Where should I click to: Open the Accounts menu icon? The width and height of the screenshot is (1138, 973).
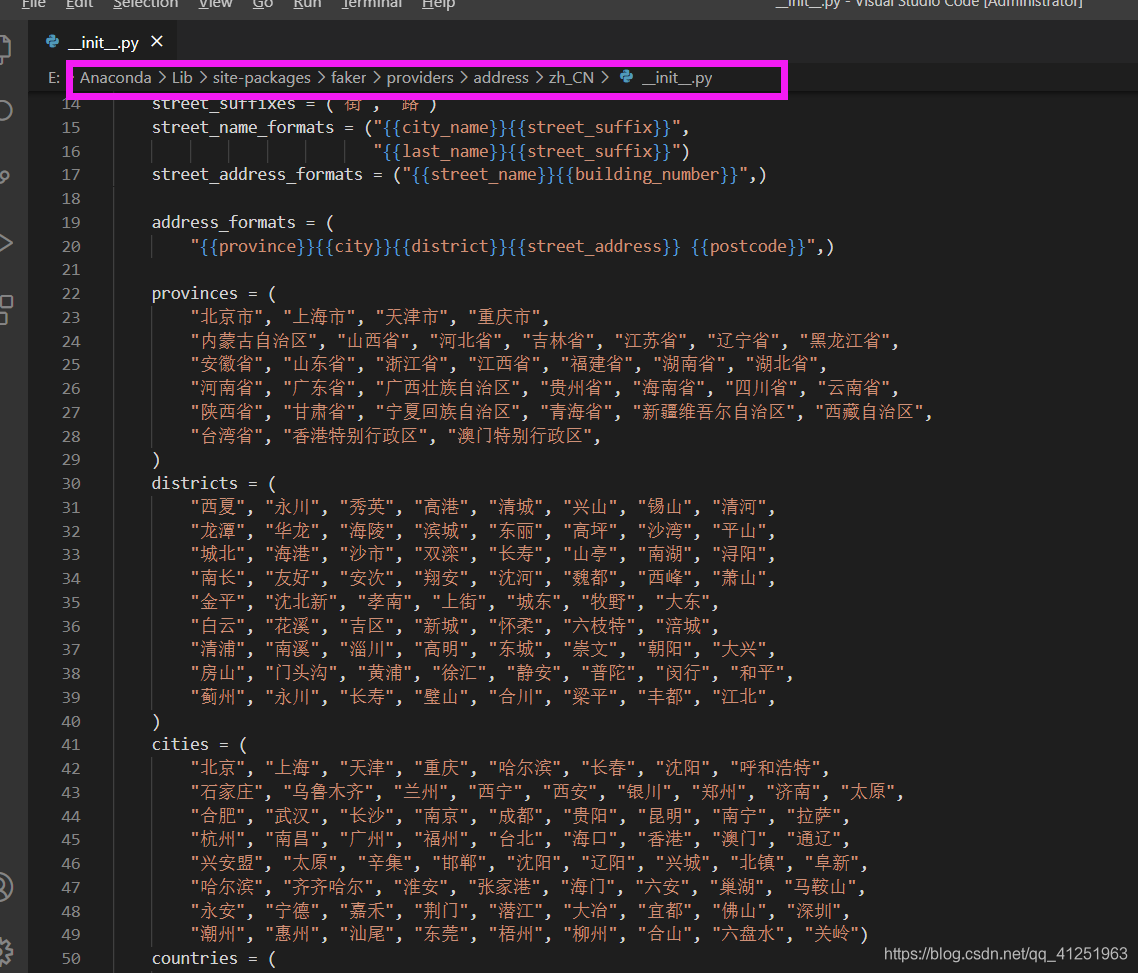pos(4,887)
